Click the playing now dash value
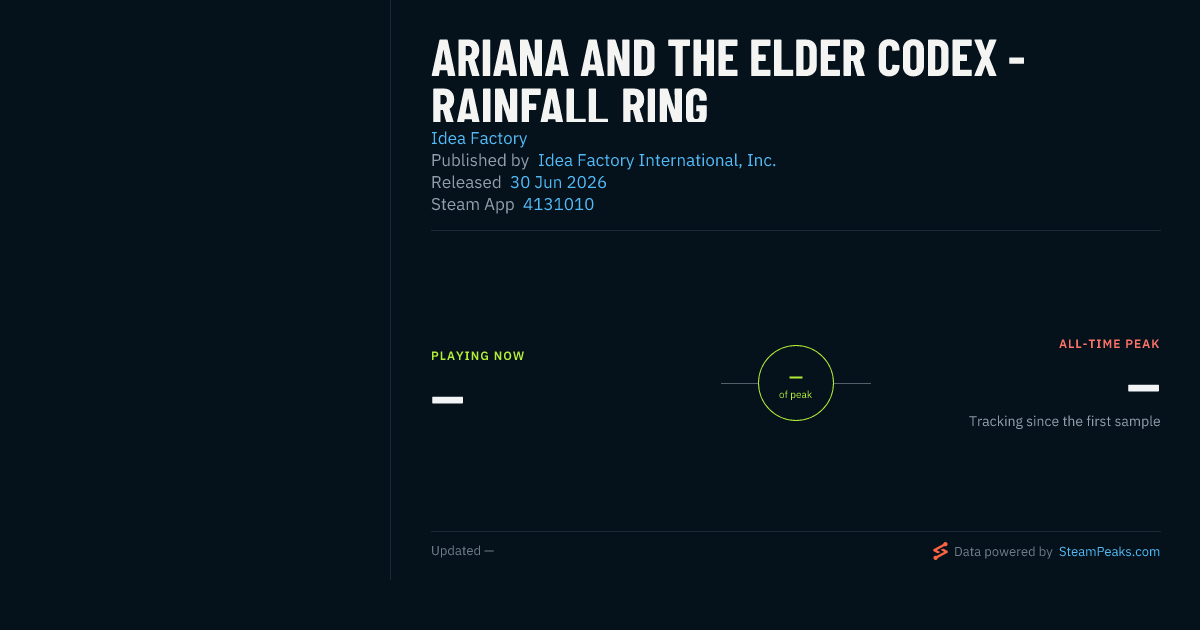Viewport: 1200px width, 630px height. pyautogui.click(x=447, y=400)
